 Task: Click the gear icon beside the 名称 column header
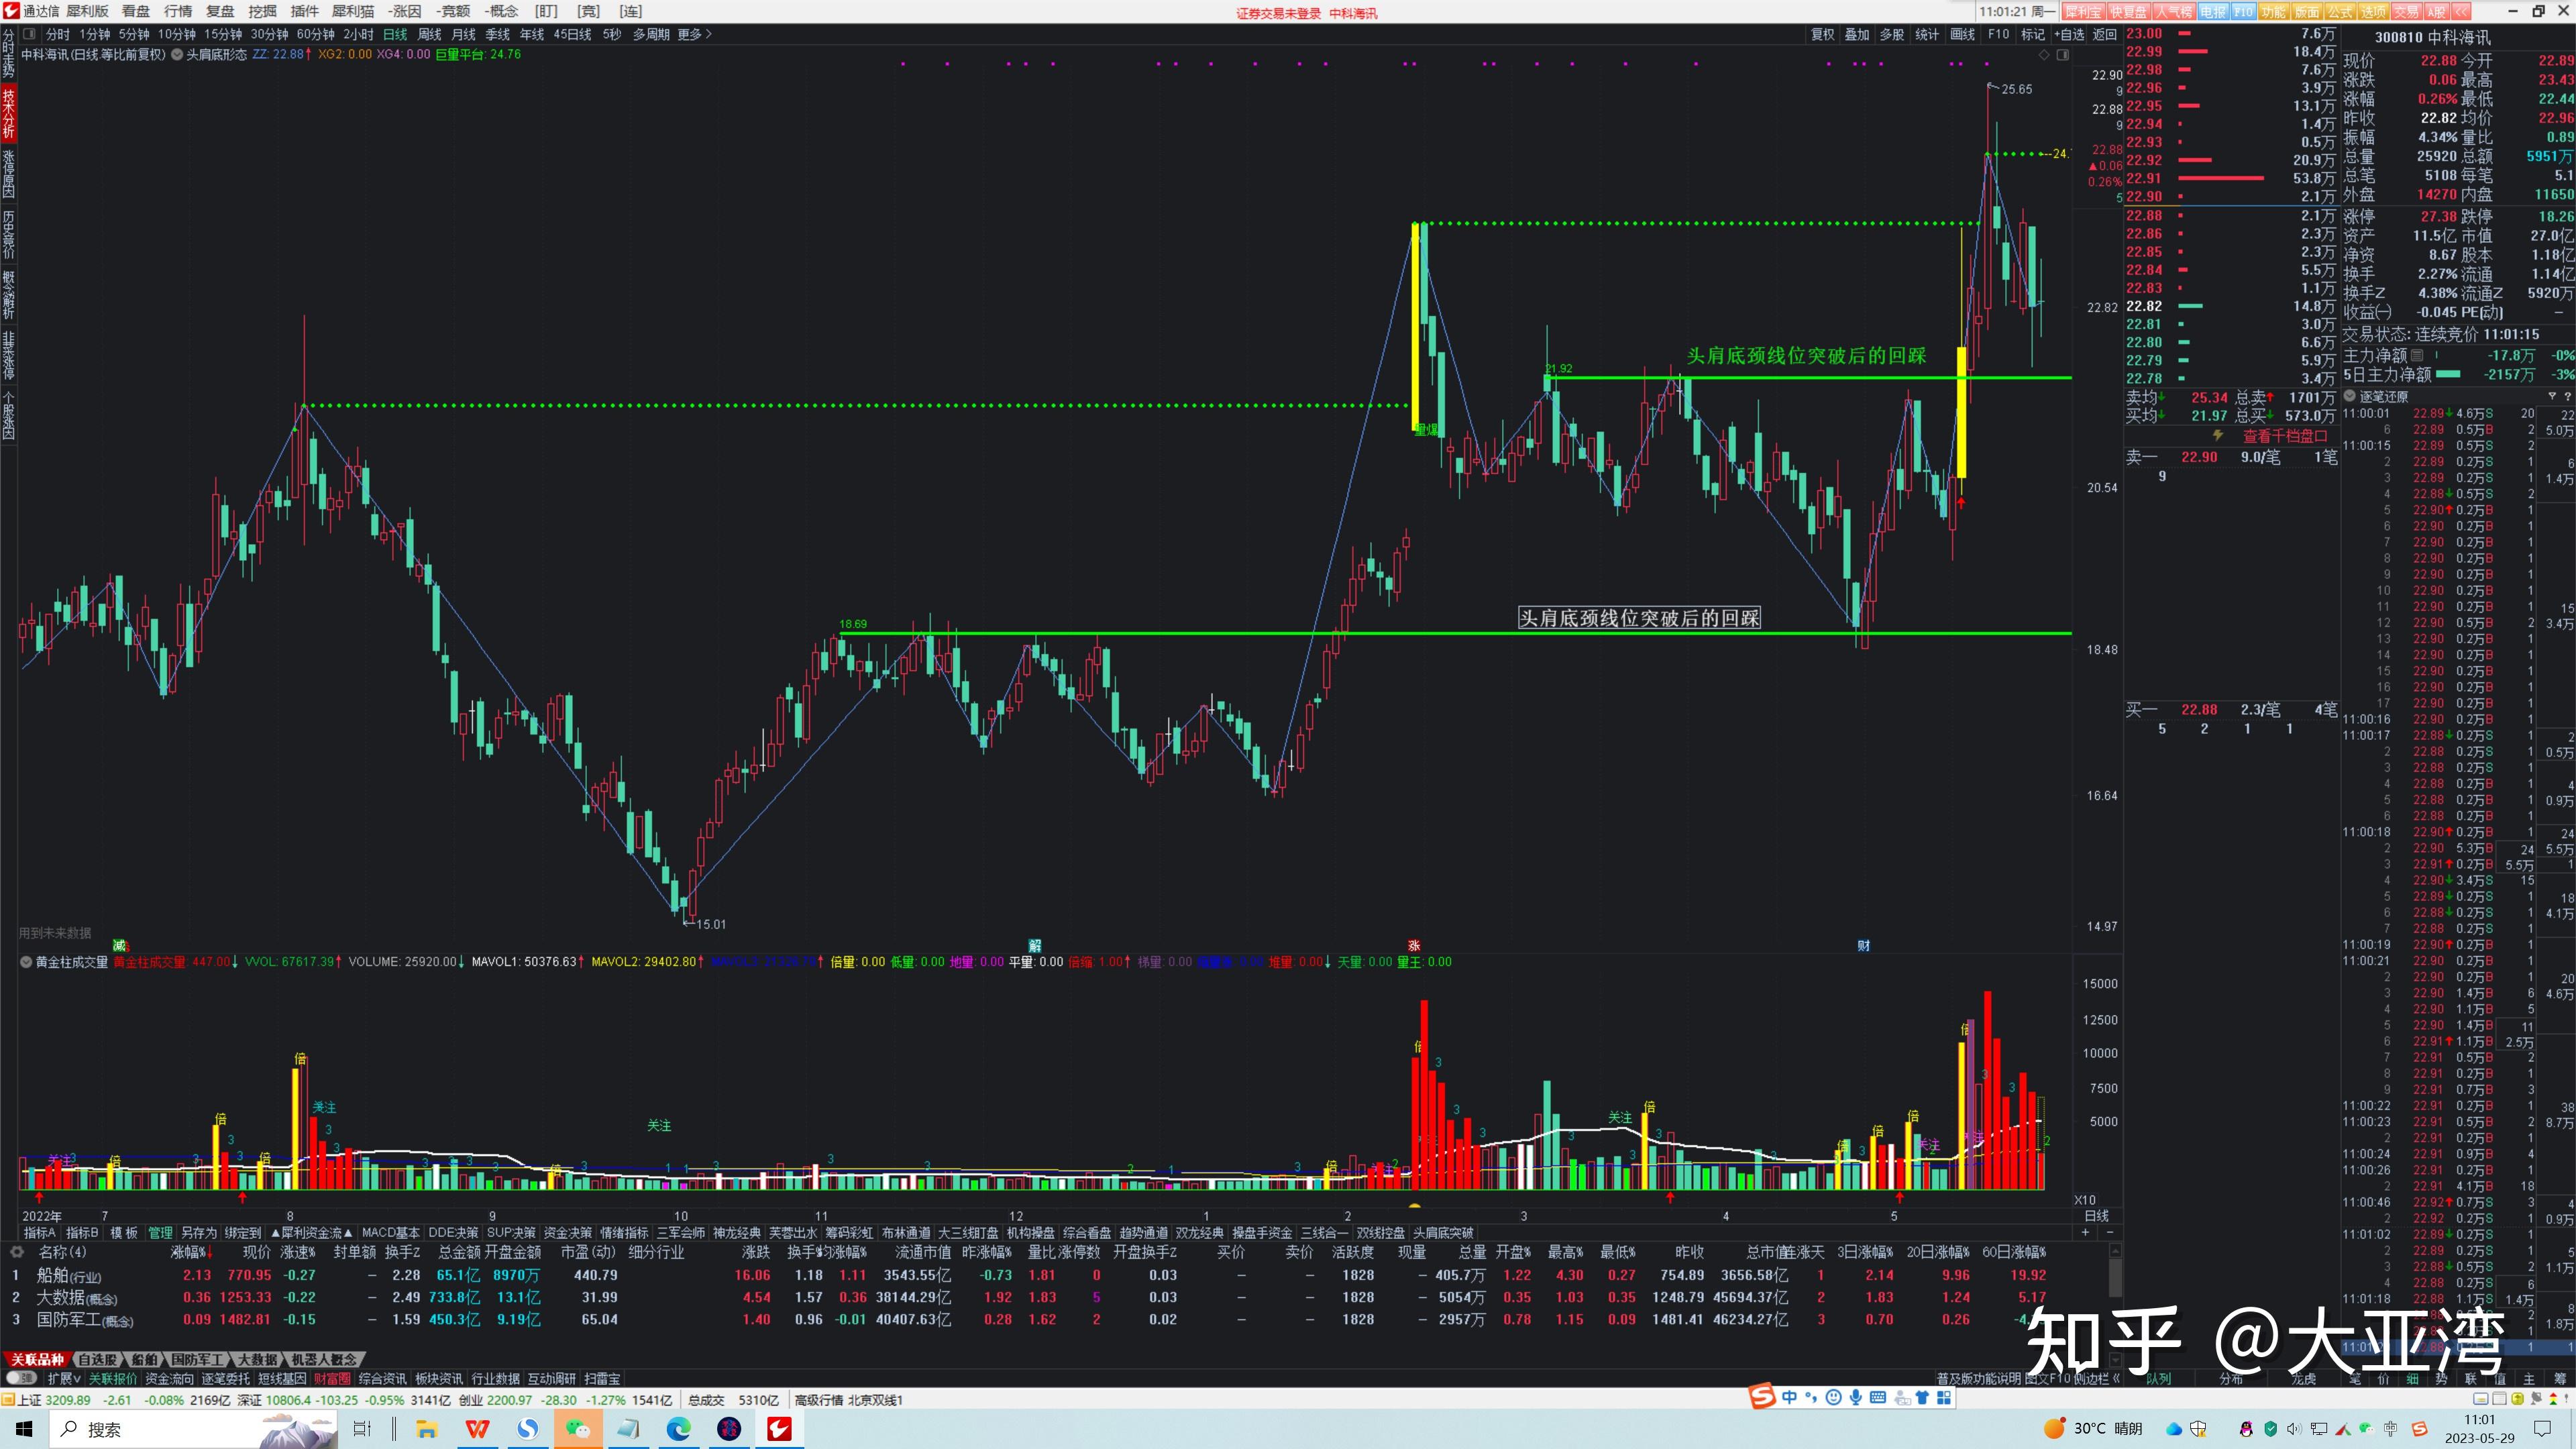click(x=17, y=1252)
